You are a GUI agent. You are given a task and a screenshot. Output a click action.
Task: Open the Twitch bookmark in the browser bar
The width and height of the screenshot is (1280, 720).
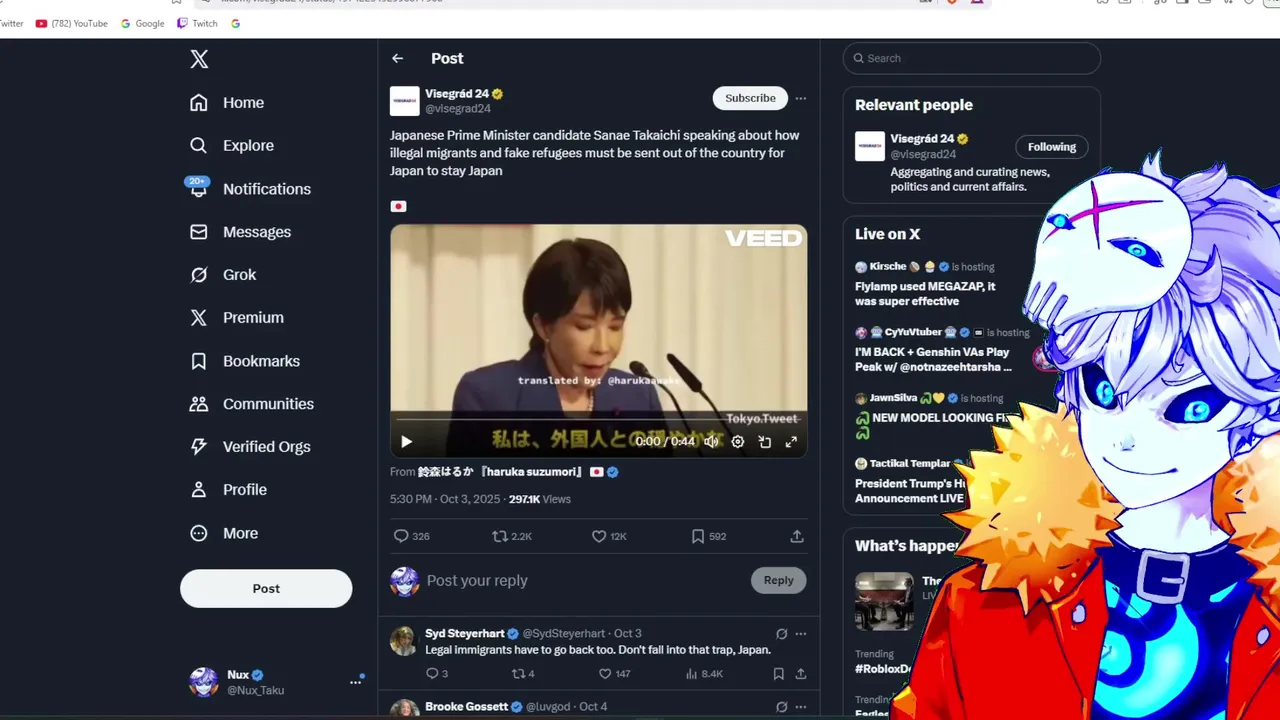pyautogui.click(x=197, y=23)
